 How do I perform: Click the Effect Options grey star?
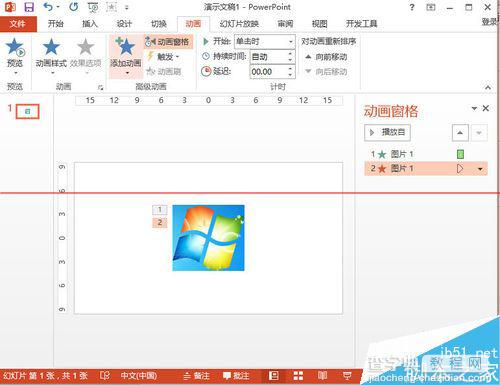coord(86,46)
